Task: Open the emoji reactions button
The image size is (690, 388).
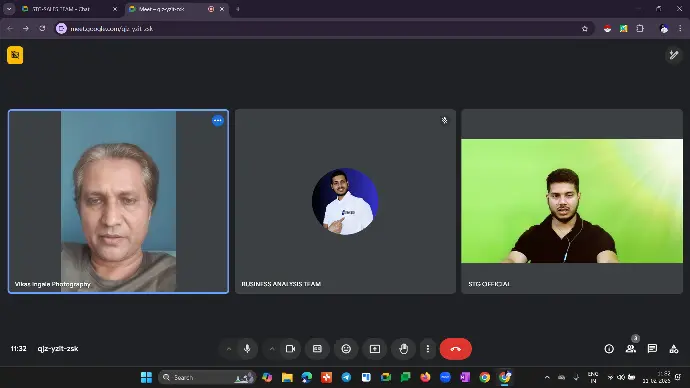Action: (346, 349)
